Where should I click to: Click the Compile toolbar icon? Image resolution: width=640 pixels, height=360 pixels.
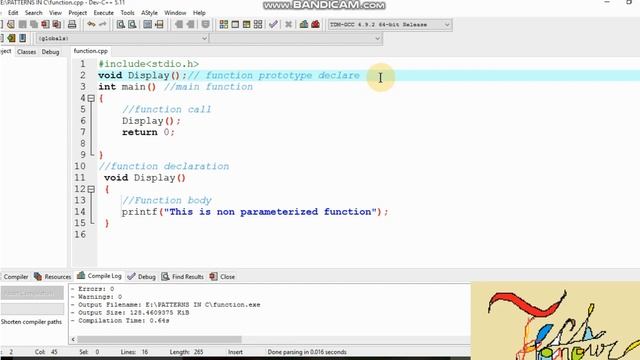pyautogui.click(x=224, y=24)
